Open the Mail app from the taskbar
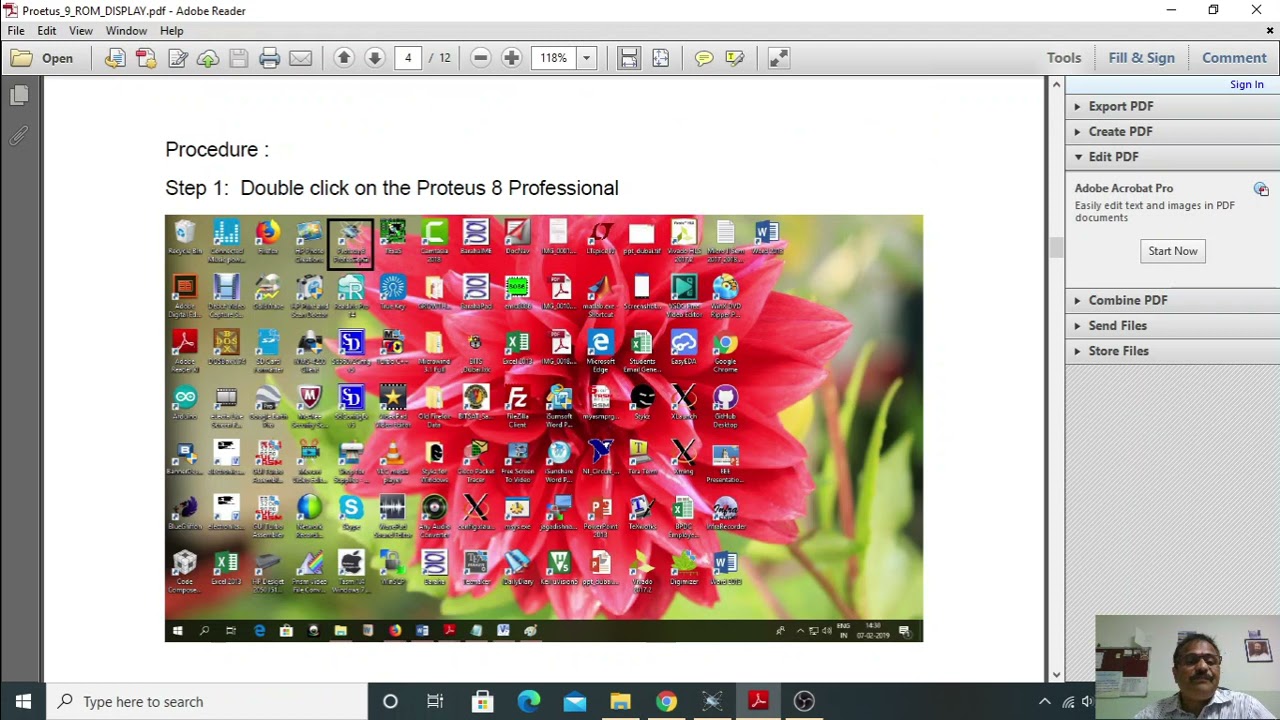 574,702
